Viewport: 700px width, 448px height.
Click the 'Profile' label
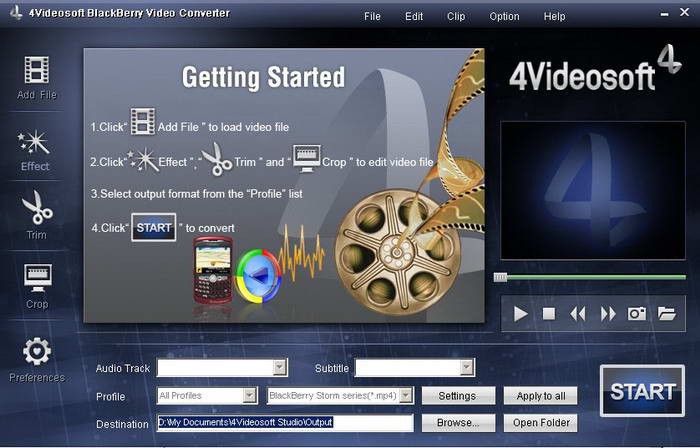(x=111, y=397)
